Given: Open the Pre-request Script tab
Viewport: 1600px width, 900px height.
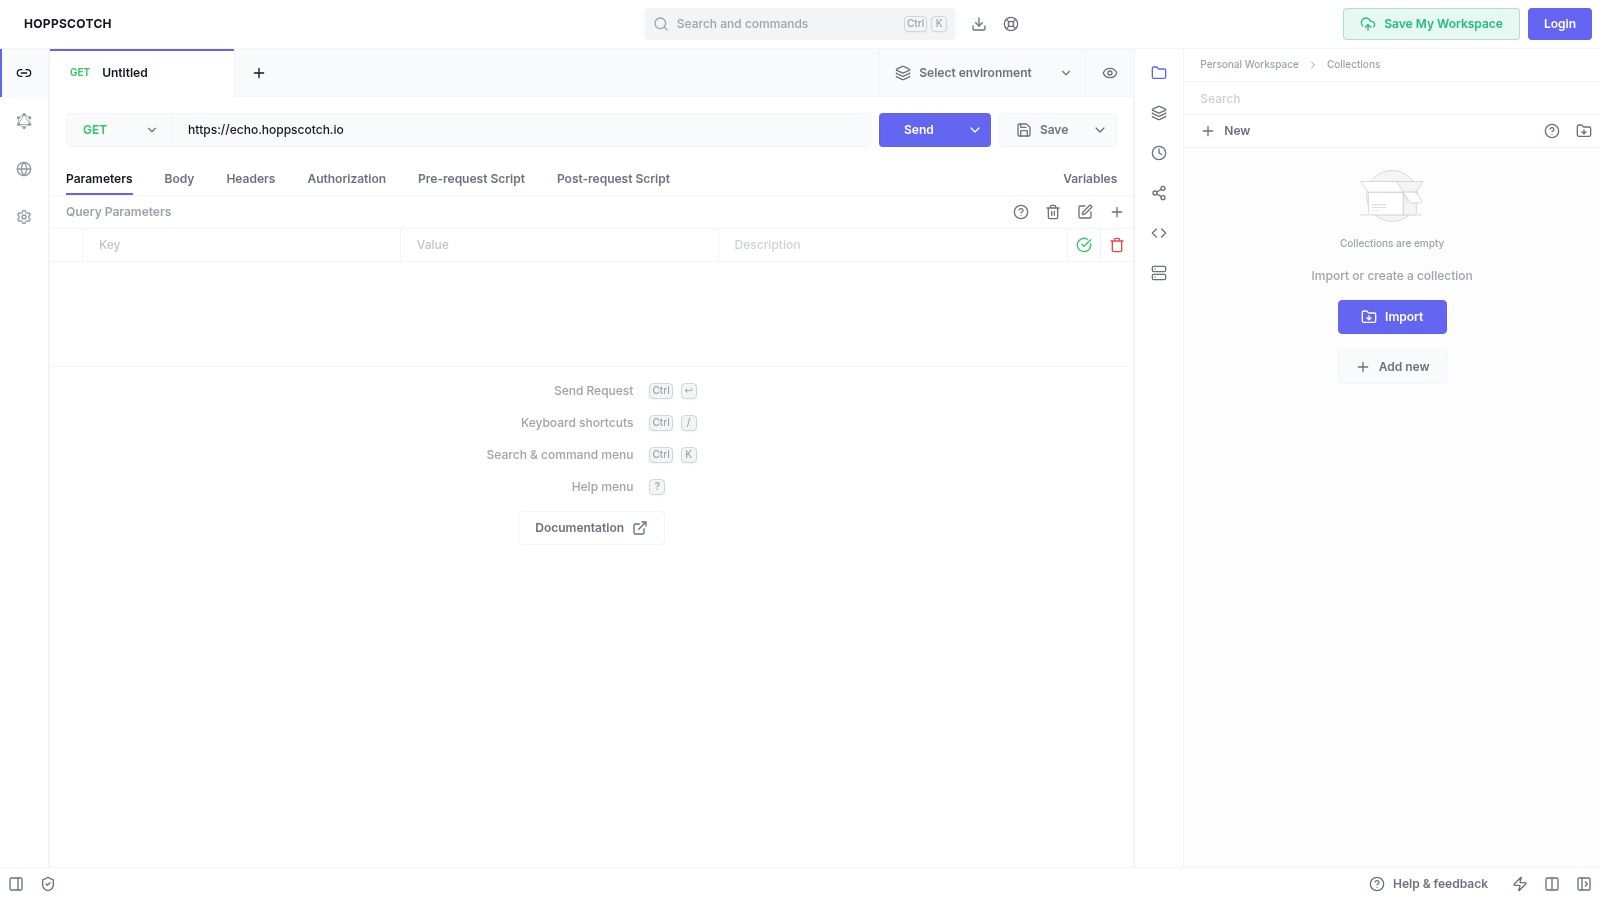Looking at the screenshot, I should (471, 178).
